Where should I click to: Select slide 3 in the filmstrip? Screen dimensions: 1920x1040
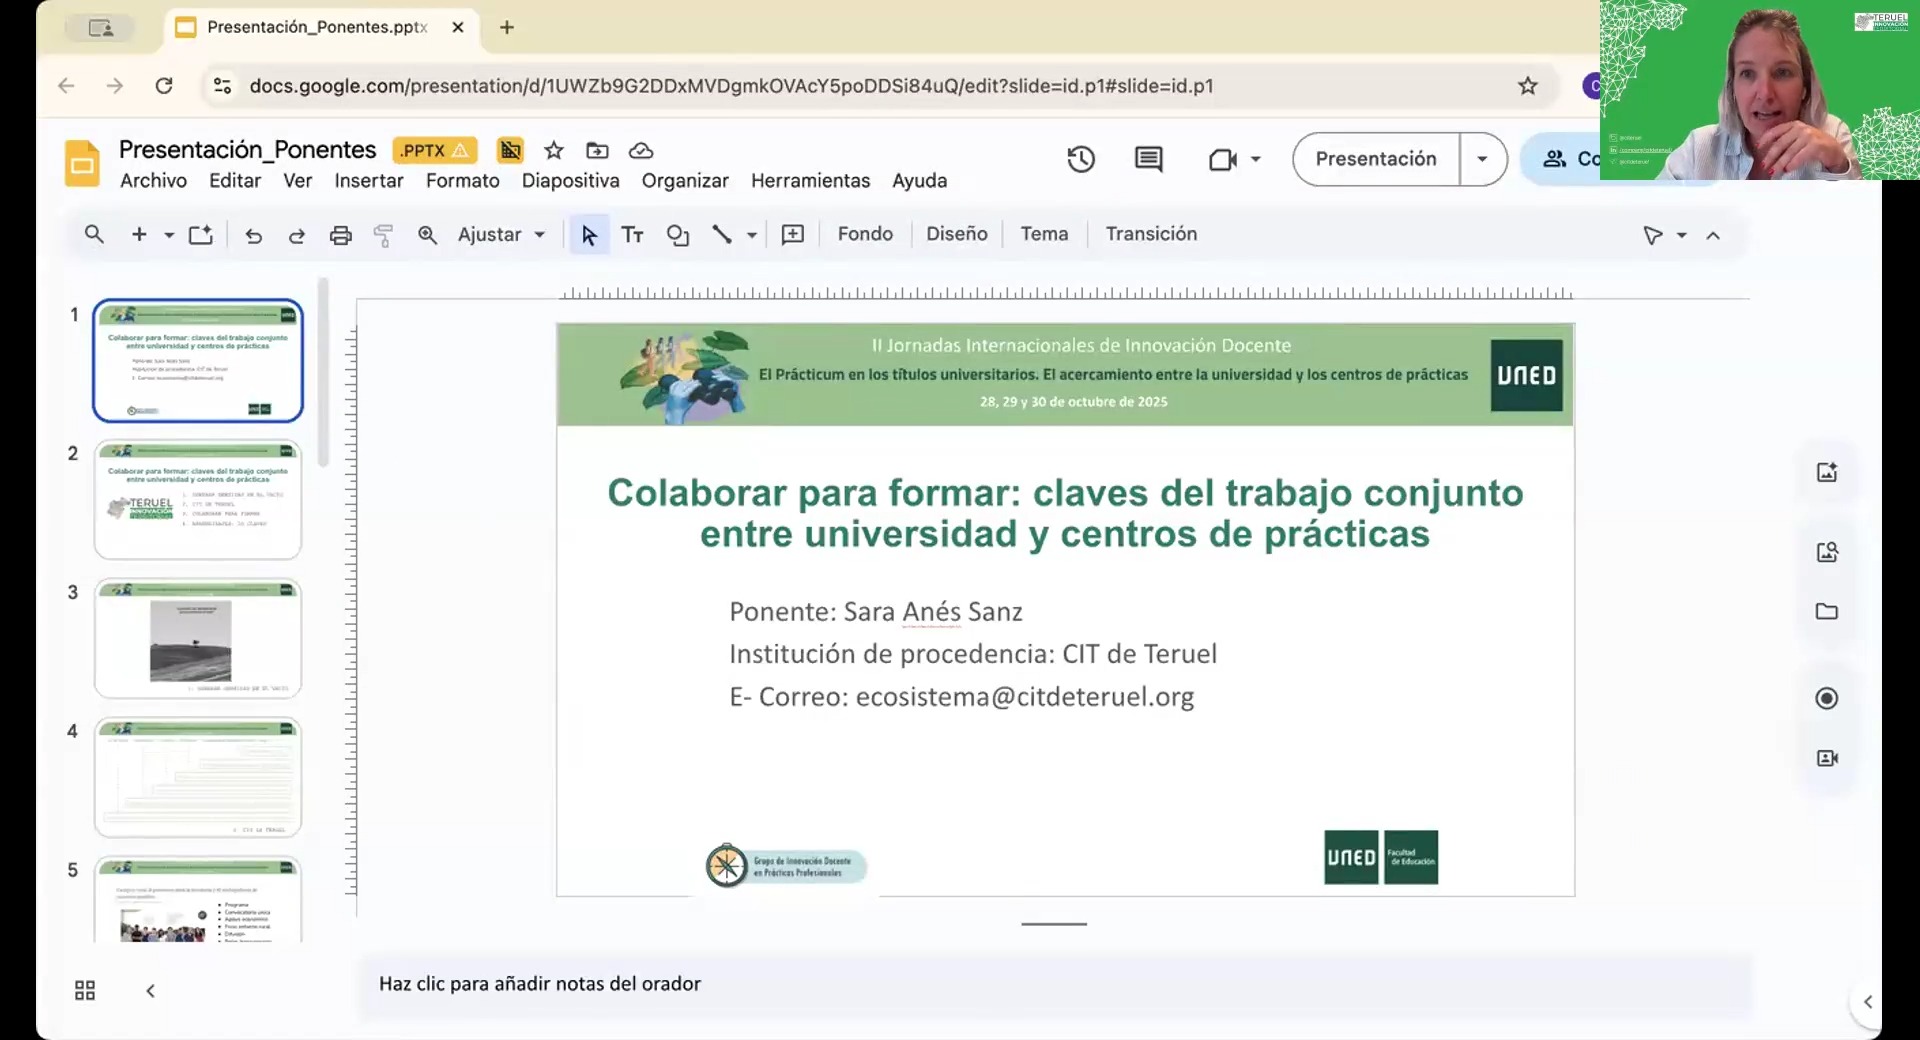click(x=197, y=637)
